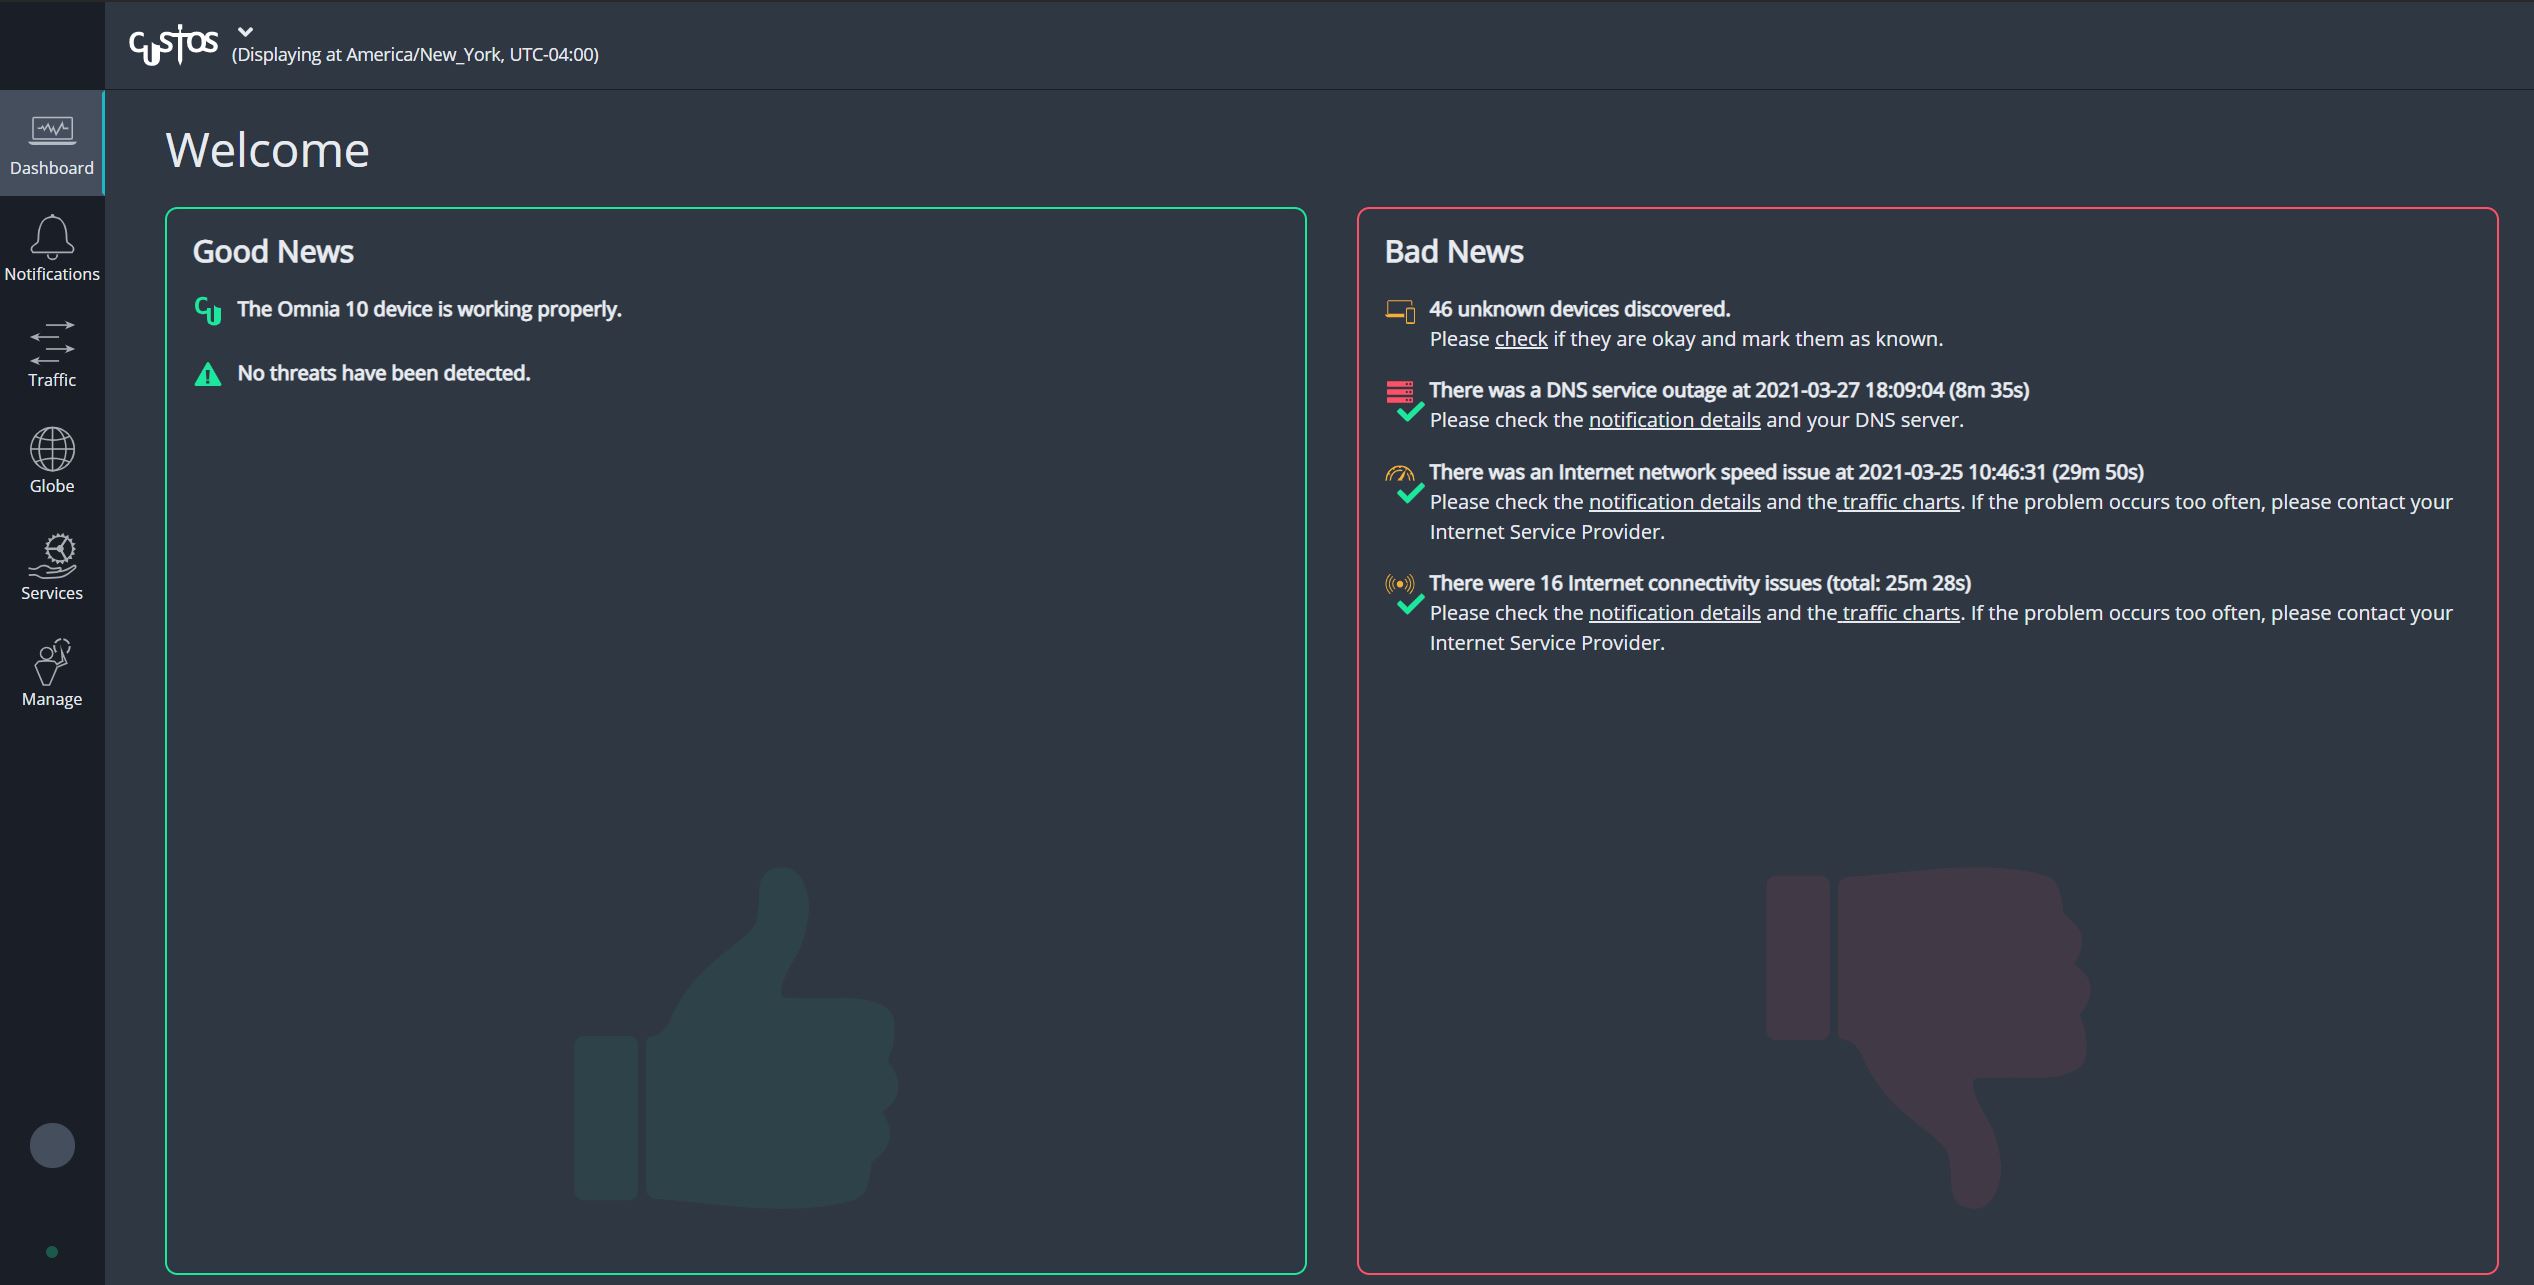This screenshot has width=2534, height=1285.
Task: Open notification details for connectivity issues
Action: coord(1674,613)
